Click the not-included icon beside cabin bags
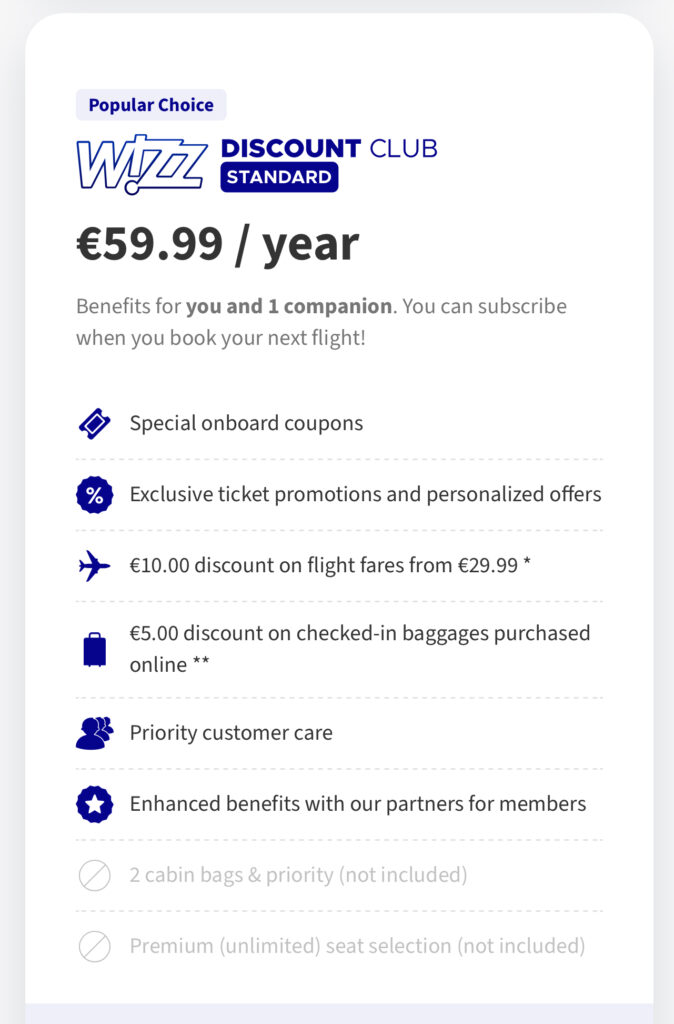 [95, 875]
